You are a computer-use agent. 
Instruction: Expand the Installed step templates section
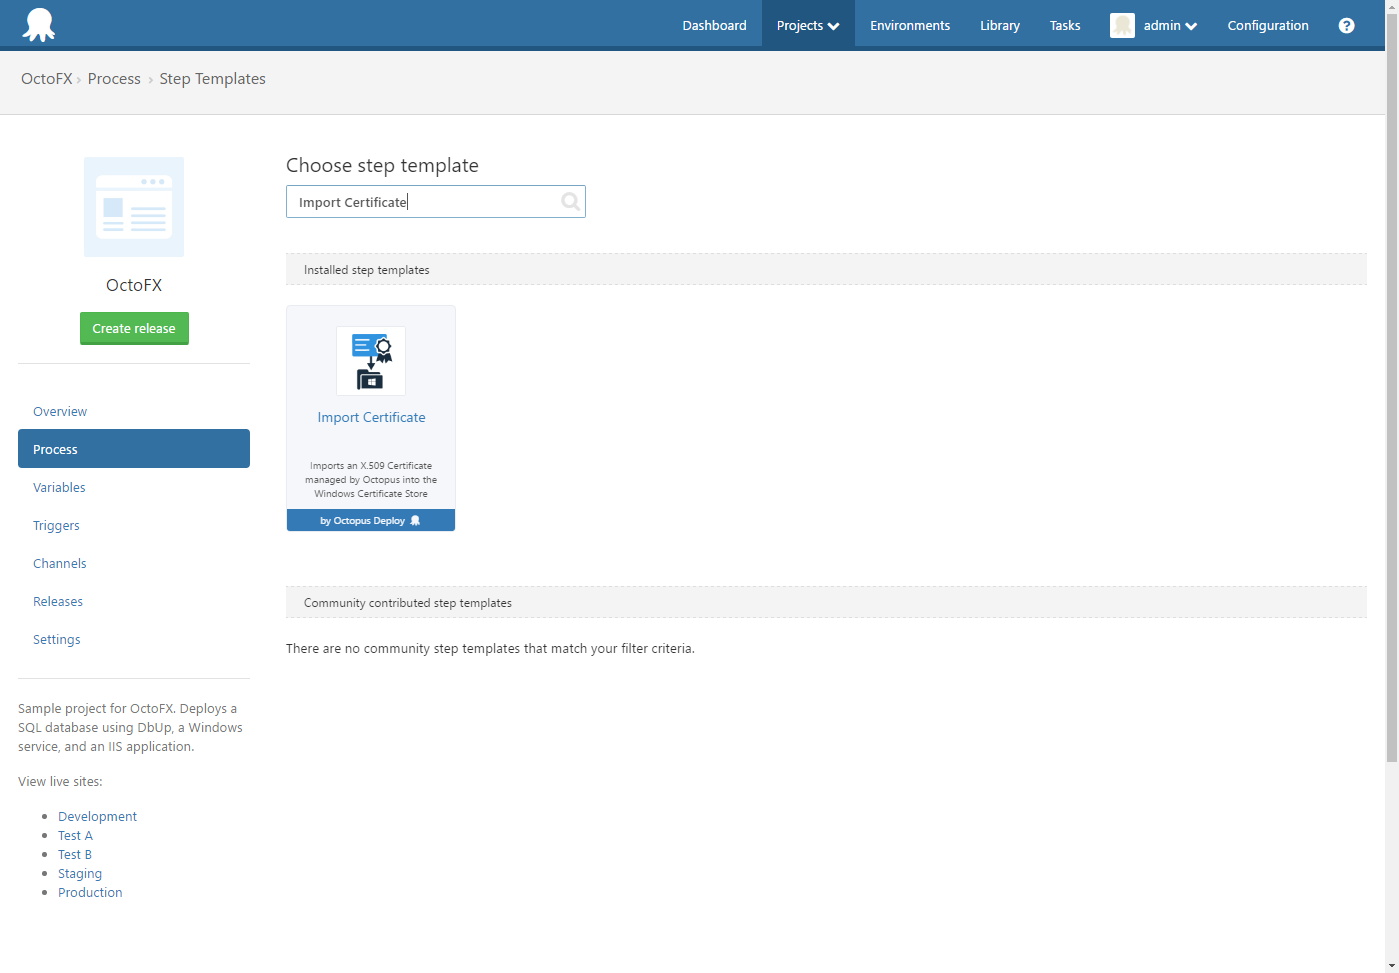(366, 269)
